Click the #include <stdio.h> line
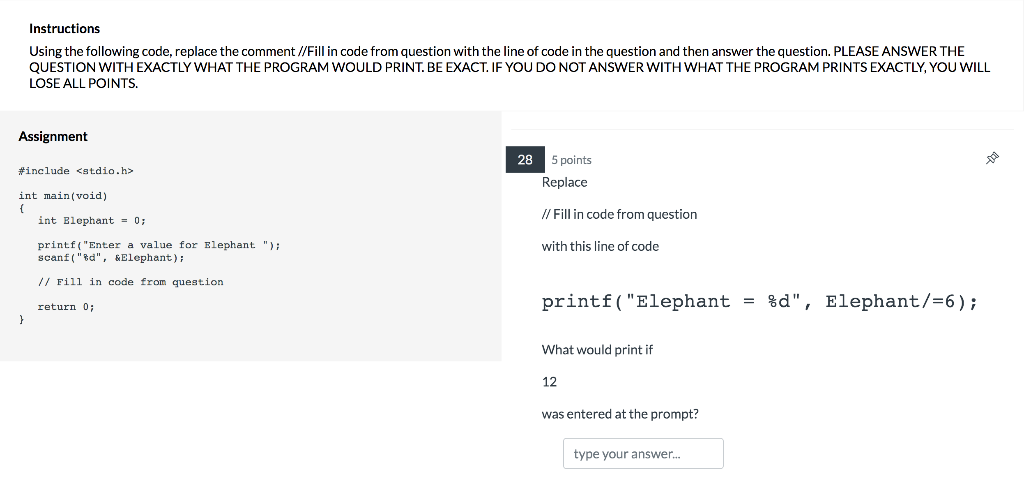 [76, 171]
